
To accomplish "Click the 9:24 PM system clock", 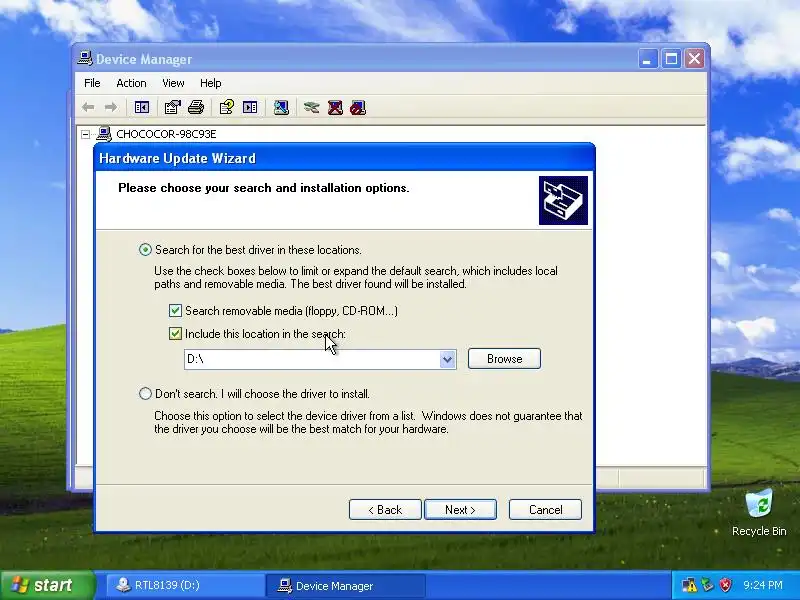I will (x=763, y=585).
